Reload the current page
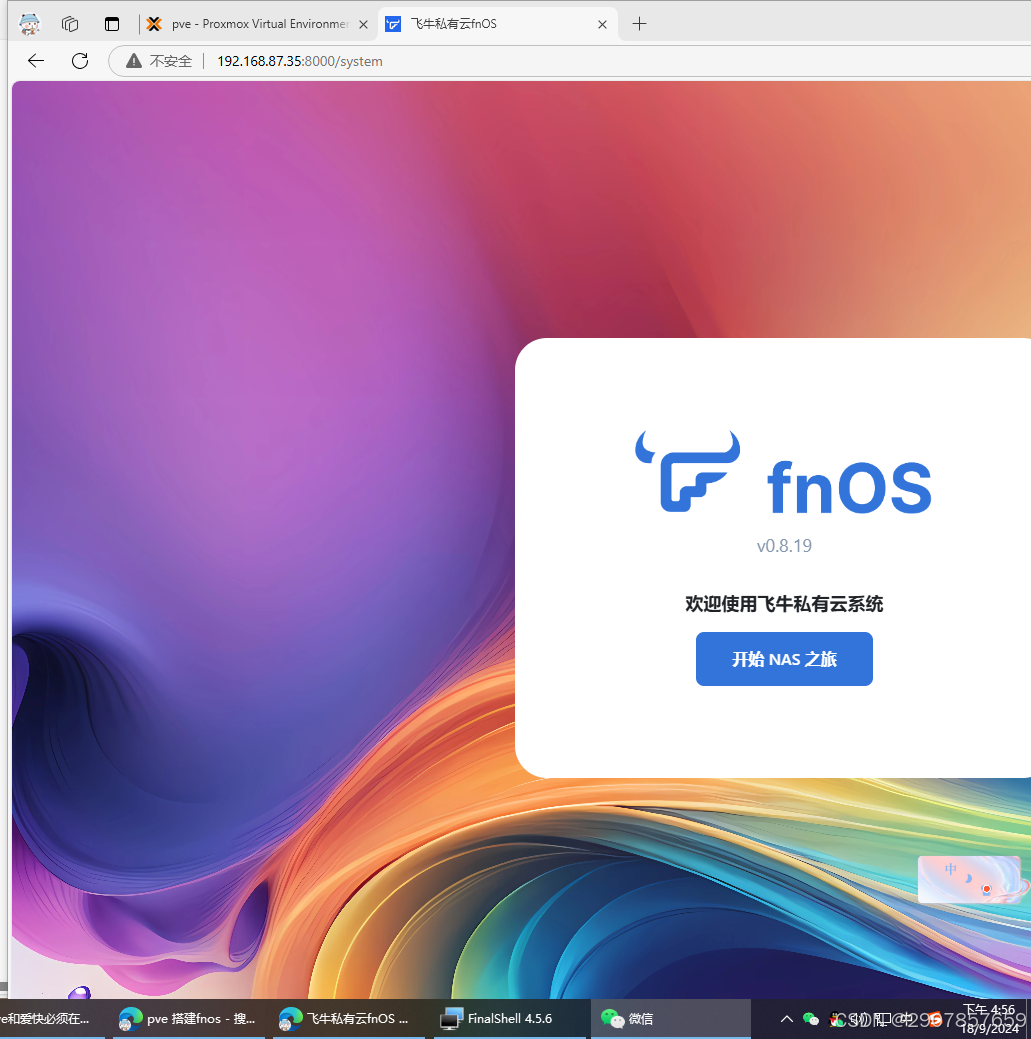 [80, 61]
